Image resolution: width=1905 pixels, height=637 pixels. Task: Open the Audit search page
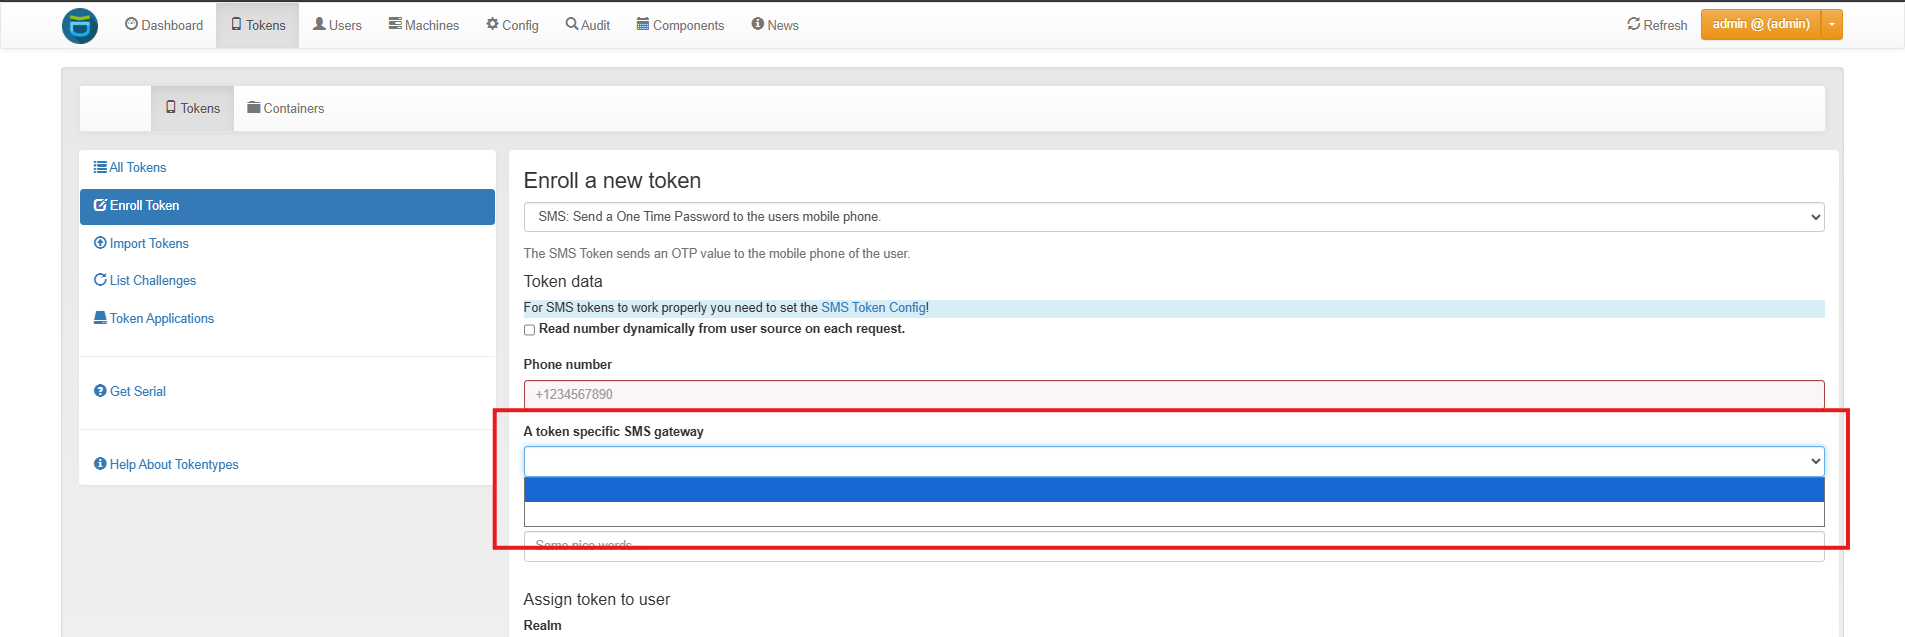pos(588,25)
